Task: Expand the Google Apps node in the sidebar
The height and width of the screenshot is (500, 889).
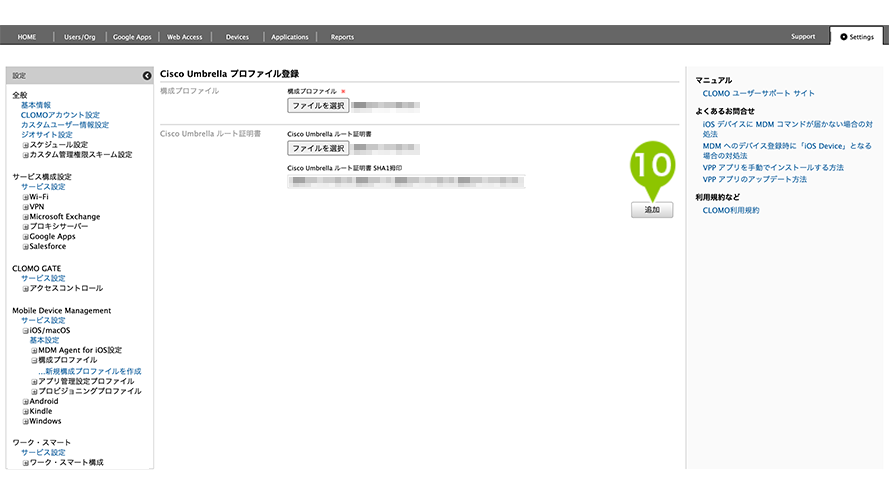Action: click(x=26, y=237)
